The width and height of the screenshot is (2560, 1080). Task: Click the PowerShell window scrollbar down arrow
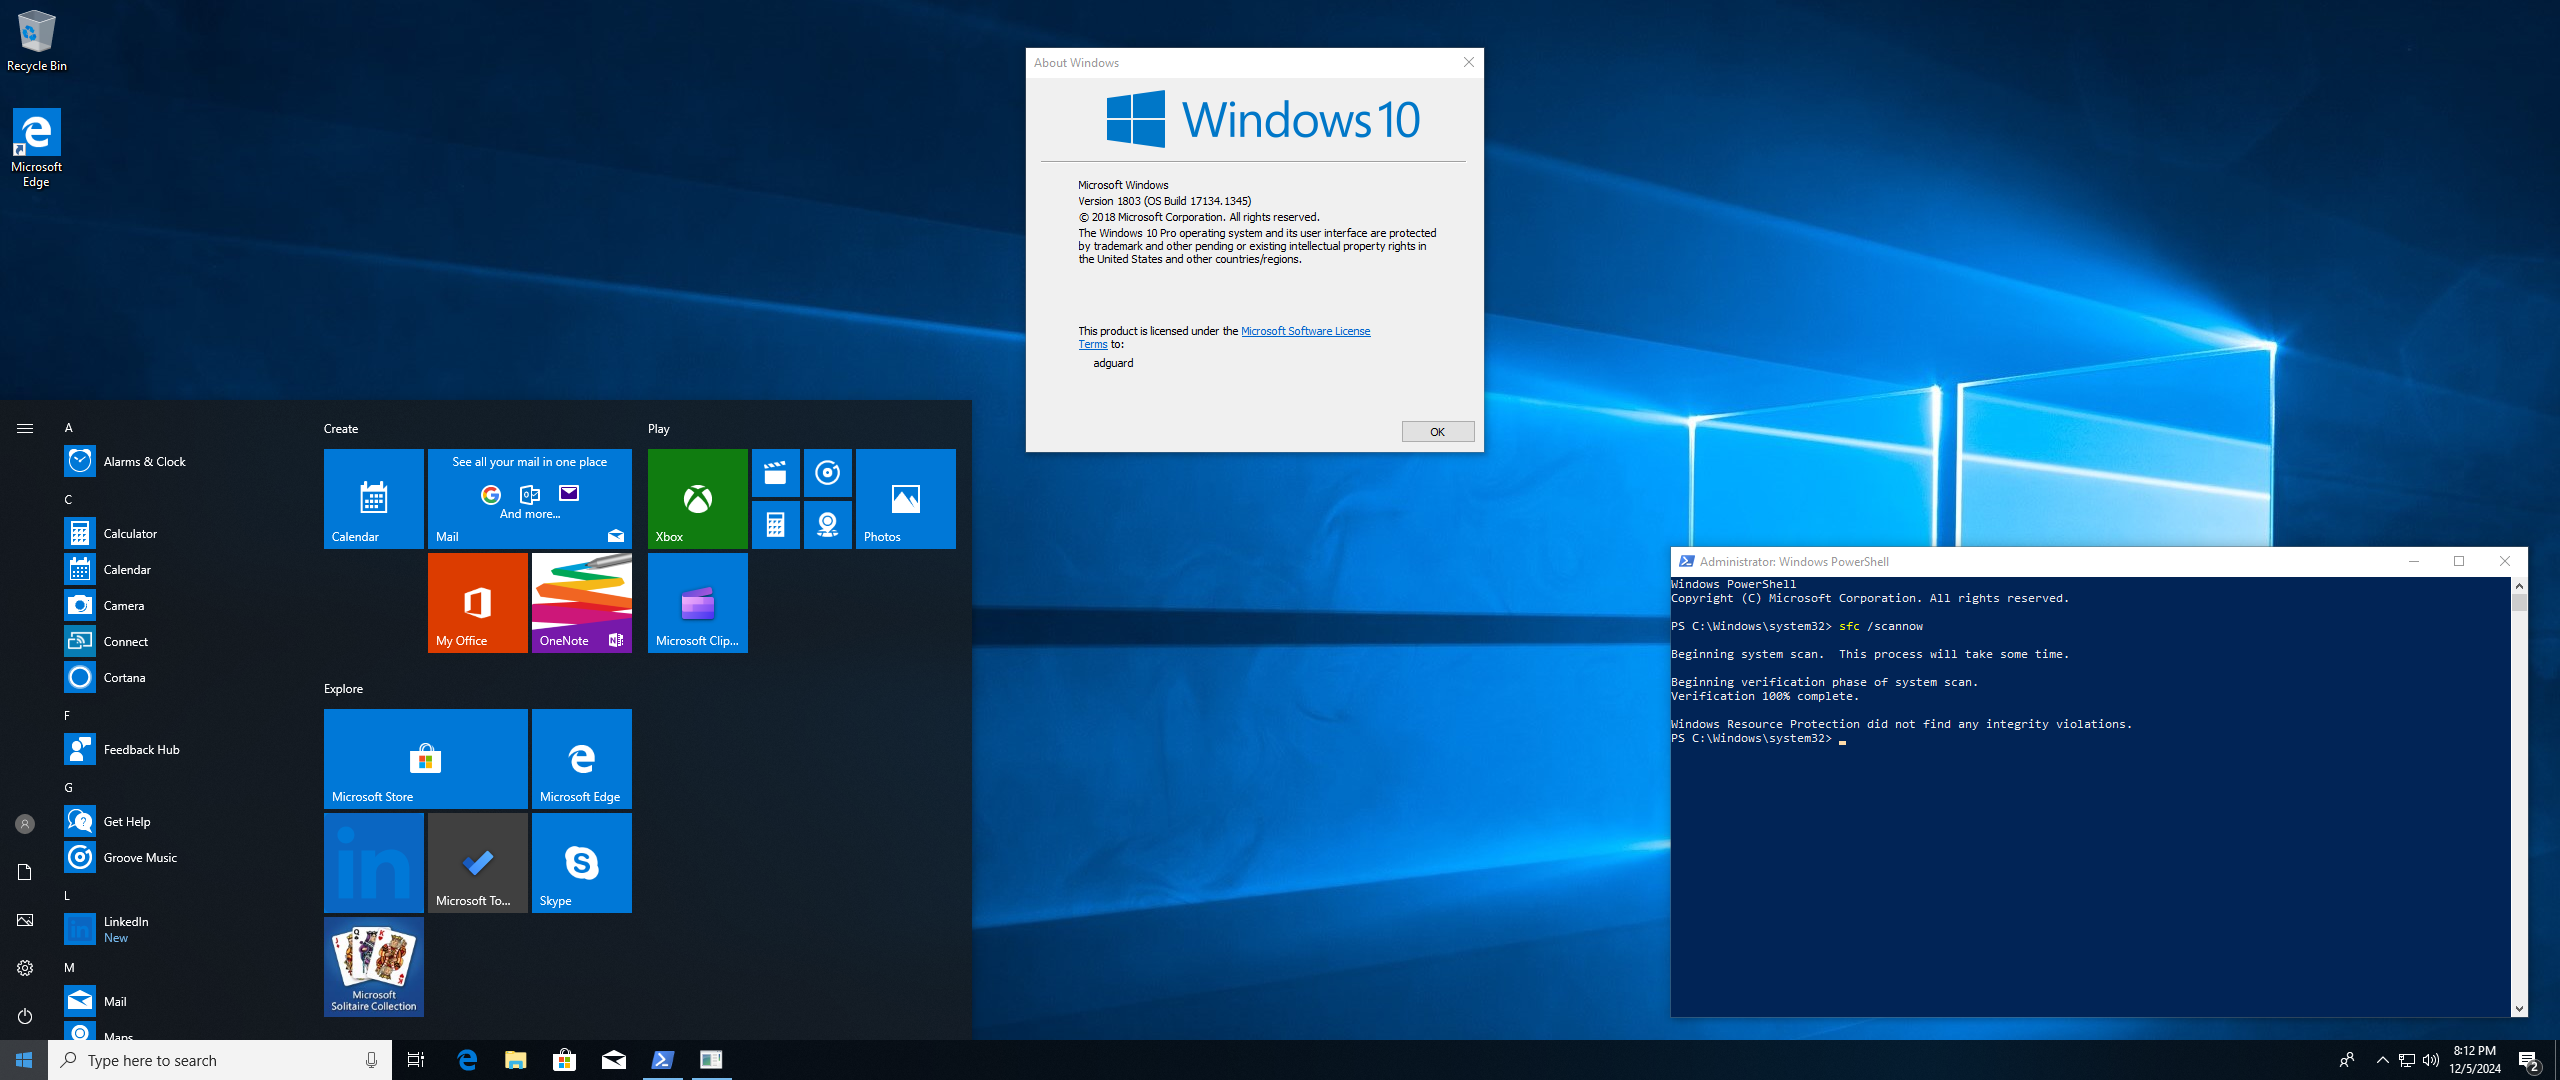tap(2519, 1009)
